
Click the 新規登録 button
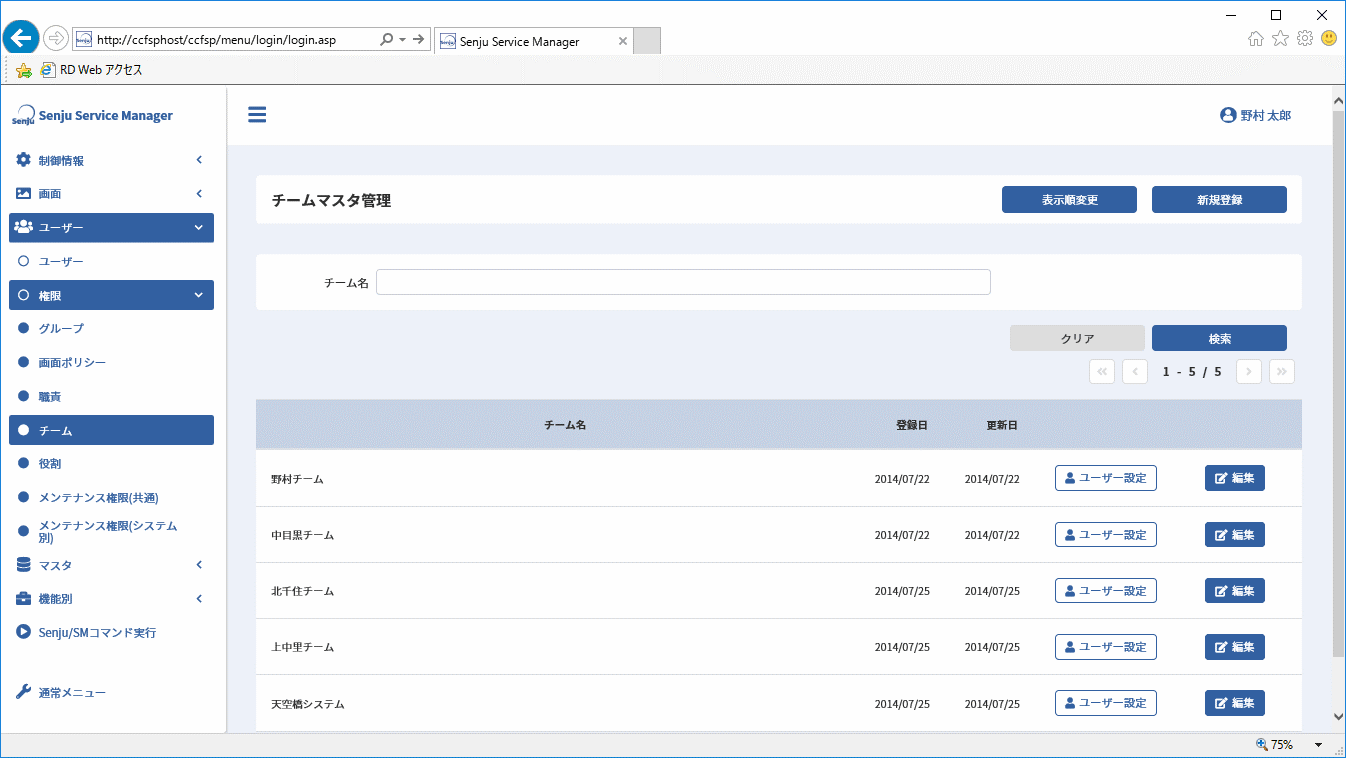coord(1219,200)
